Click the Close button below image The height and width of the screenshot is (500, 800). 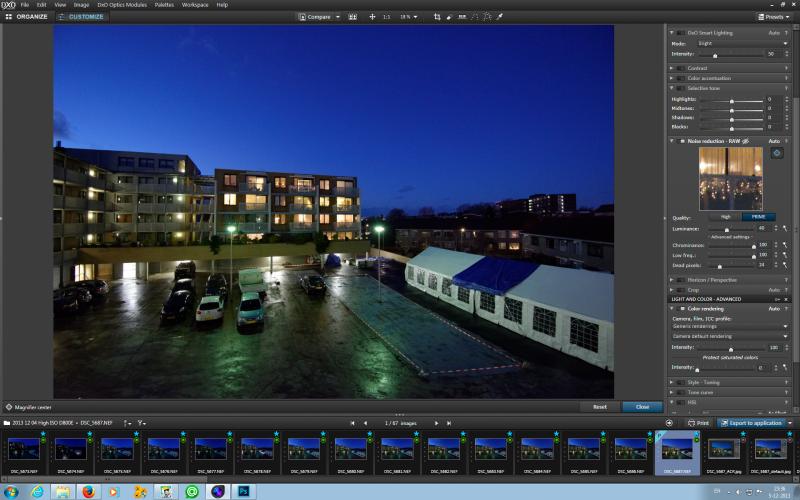point(642,407)
